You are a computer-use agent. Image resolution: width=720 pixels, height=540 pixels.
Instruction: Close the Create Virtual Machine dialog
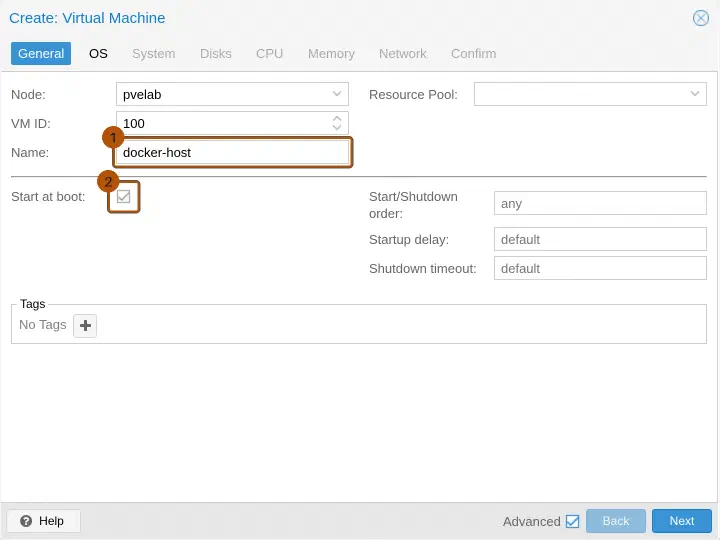701,18
